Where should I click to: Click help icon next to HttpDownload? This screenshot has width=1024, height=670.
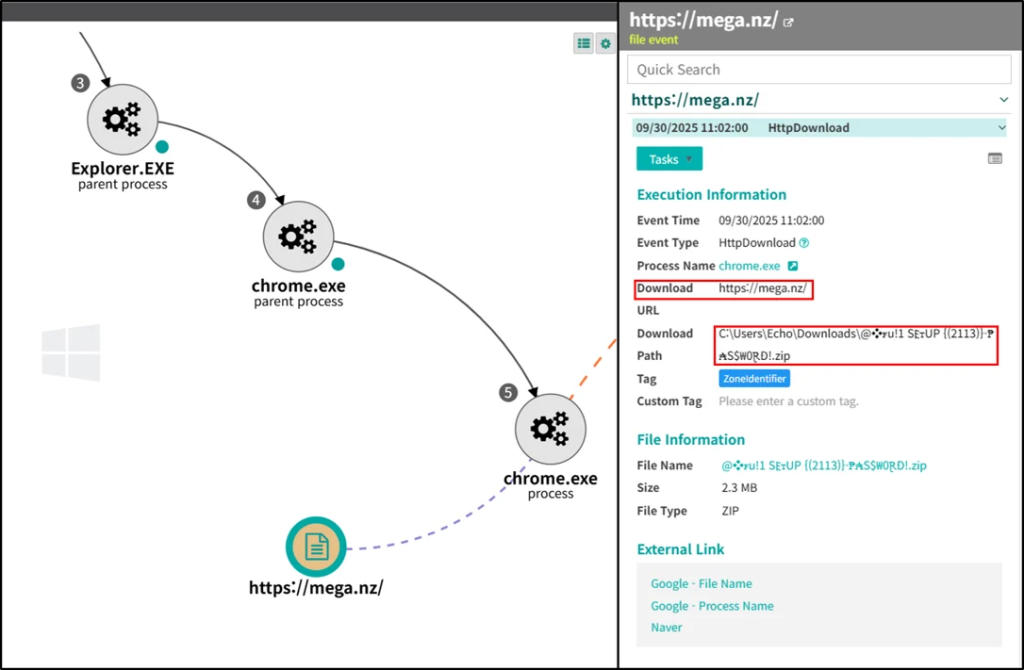tap(804, 243)
